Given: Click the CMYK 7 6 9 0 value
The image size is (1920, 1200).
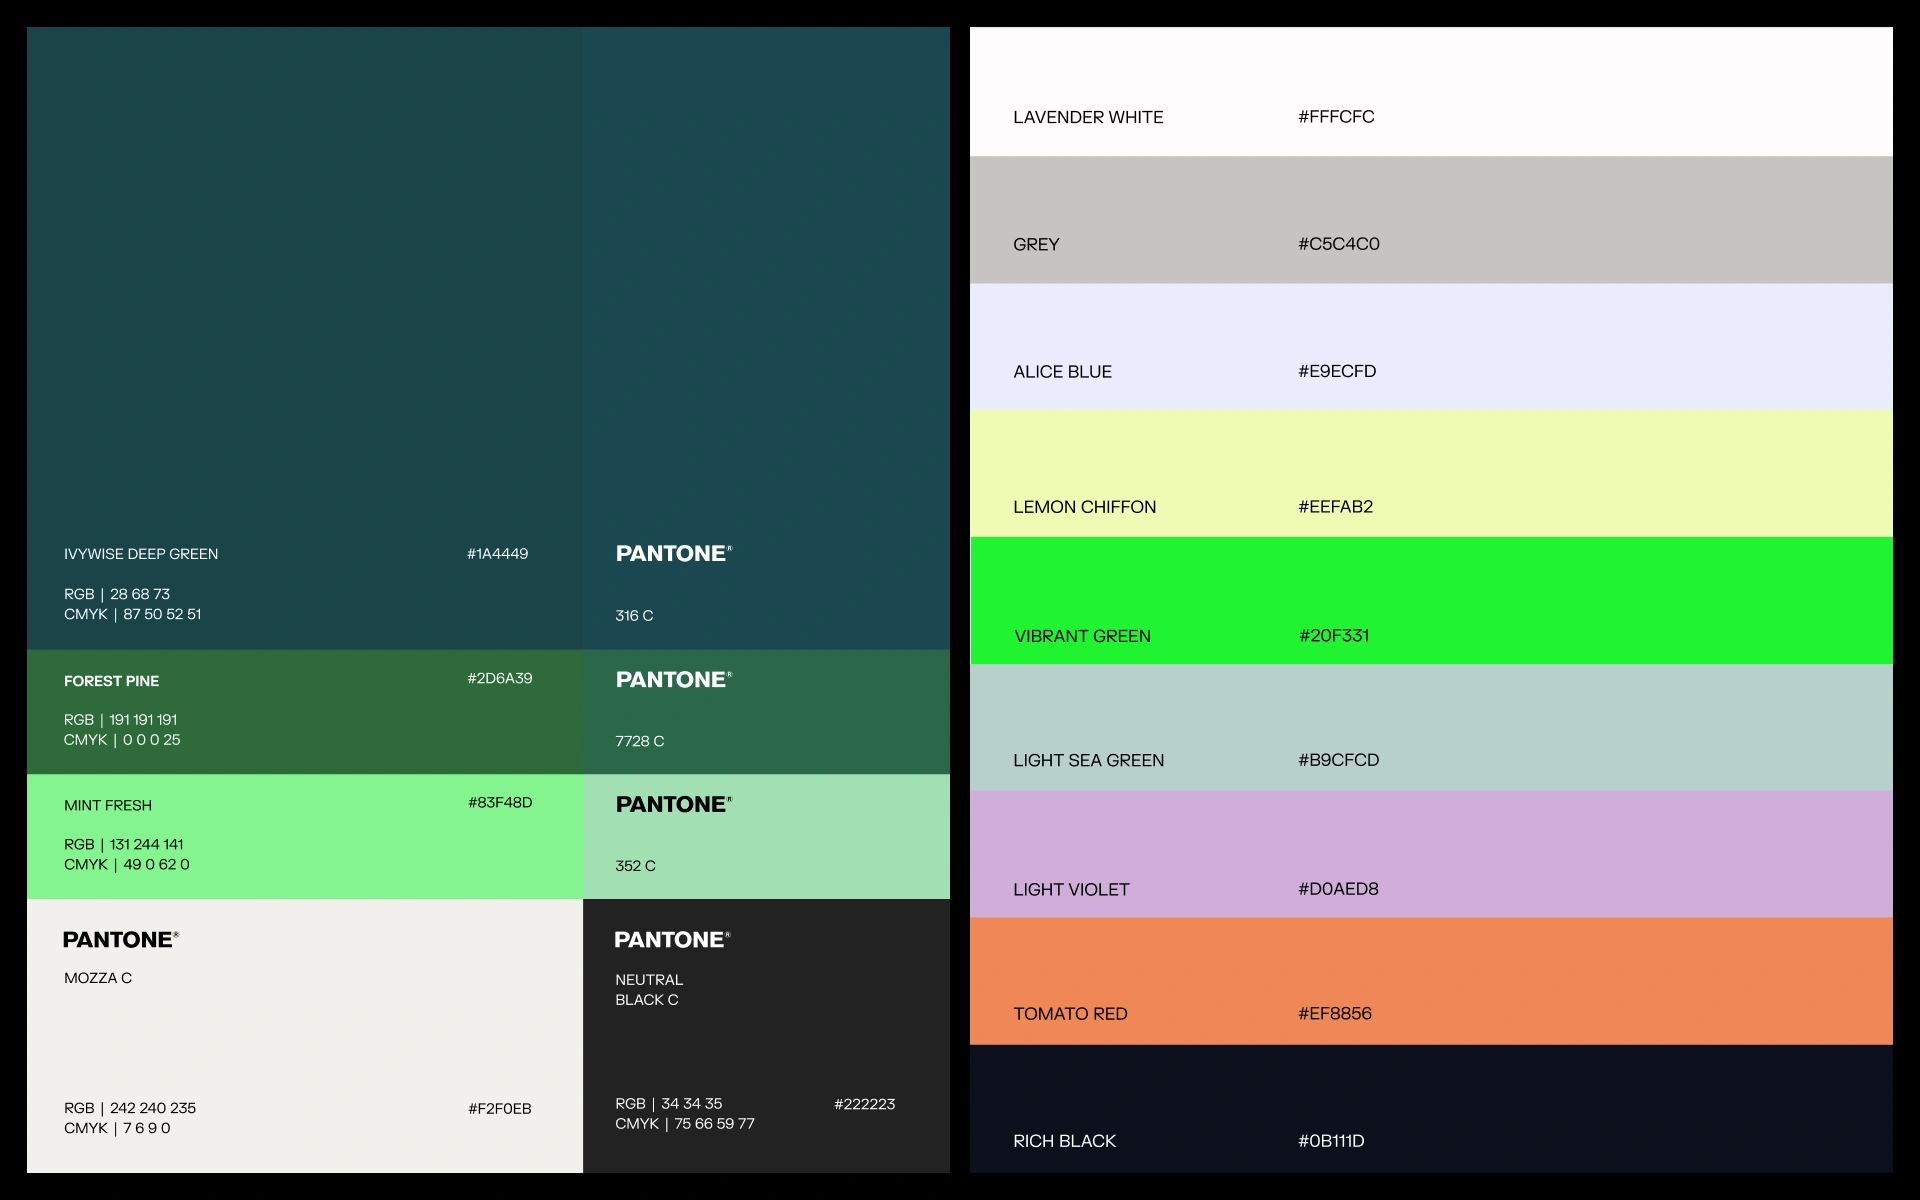Looking at the screenshot, I should [117, 1128].
